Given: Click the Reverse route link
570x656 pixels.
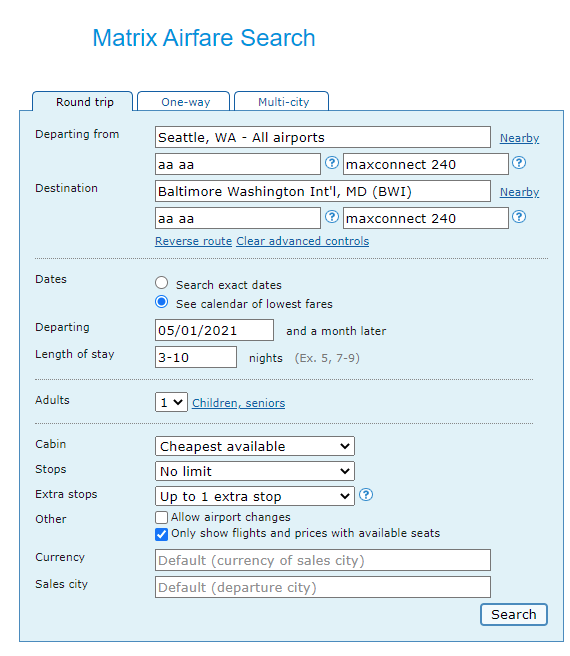Looking at the screenshot, I should (x=193, y=241).
